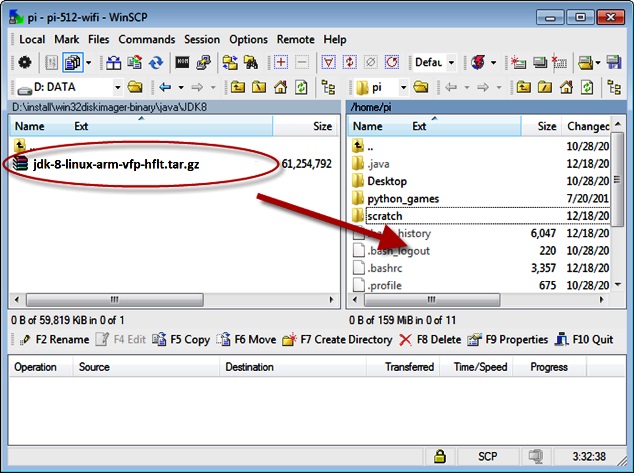This screenshot has height=473, width=634.
Task: Go to local home directory icon
Action: pyautogui.click(x=280, y=87)
